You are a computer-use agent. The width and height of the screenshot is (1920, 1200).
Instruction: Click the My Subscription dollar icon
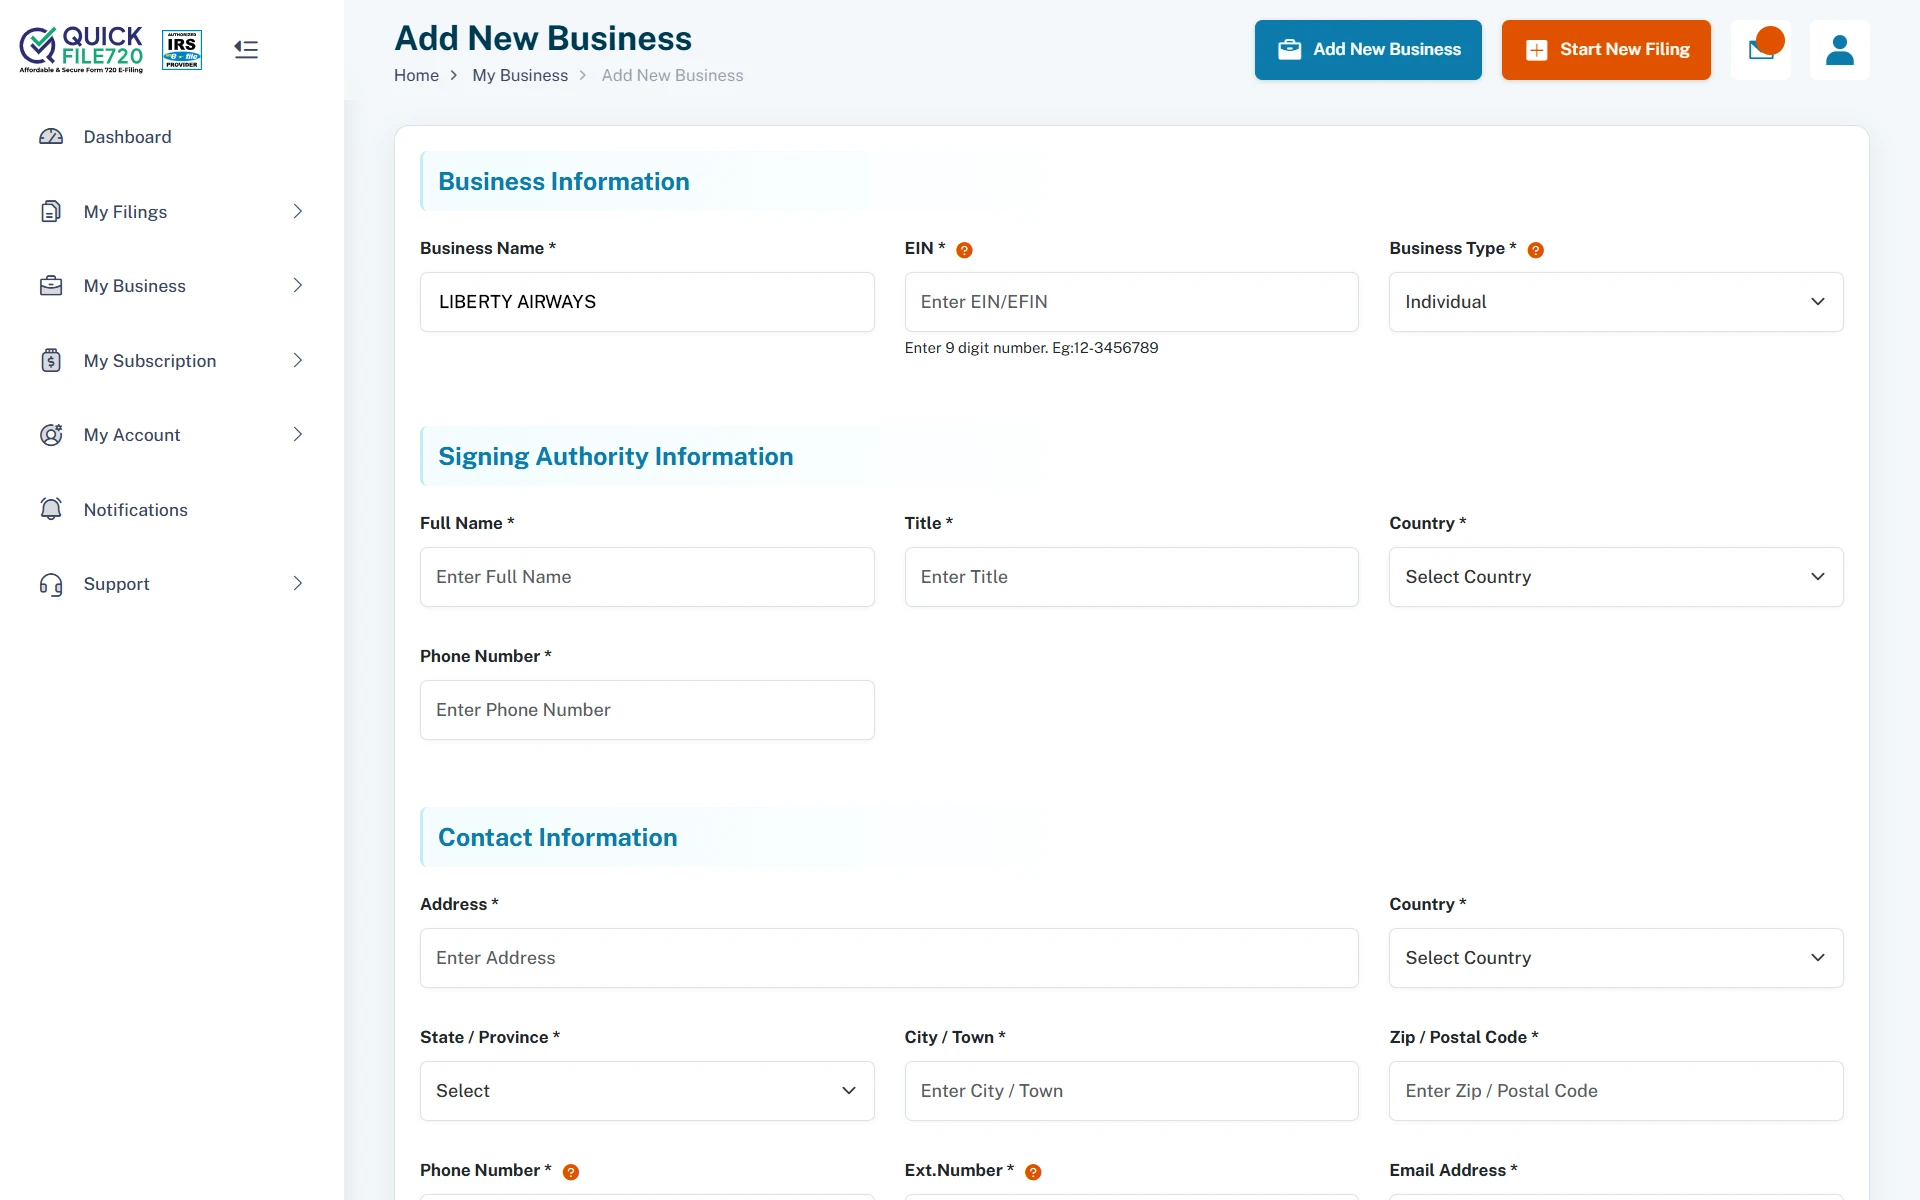51,360
